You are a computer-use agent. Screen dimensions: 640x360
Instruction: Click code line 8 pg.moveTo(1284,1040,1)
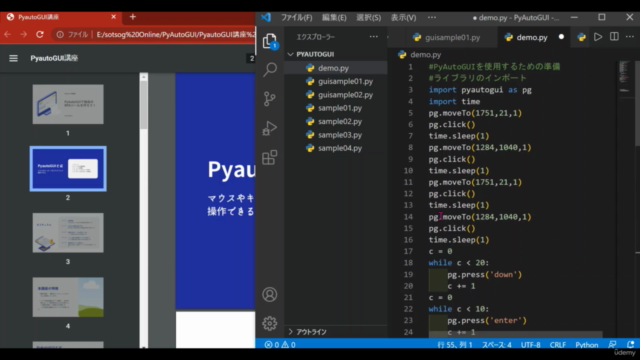tap(480, 147)
